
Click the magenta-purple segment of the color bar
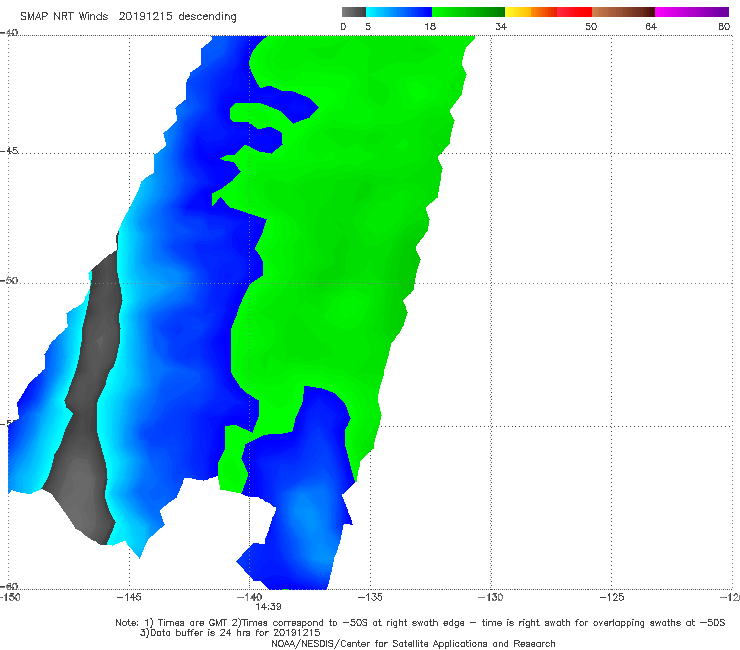(x=692, y=12)
